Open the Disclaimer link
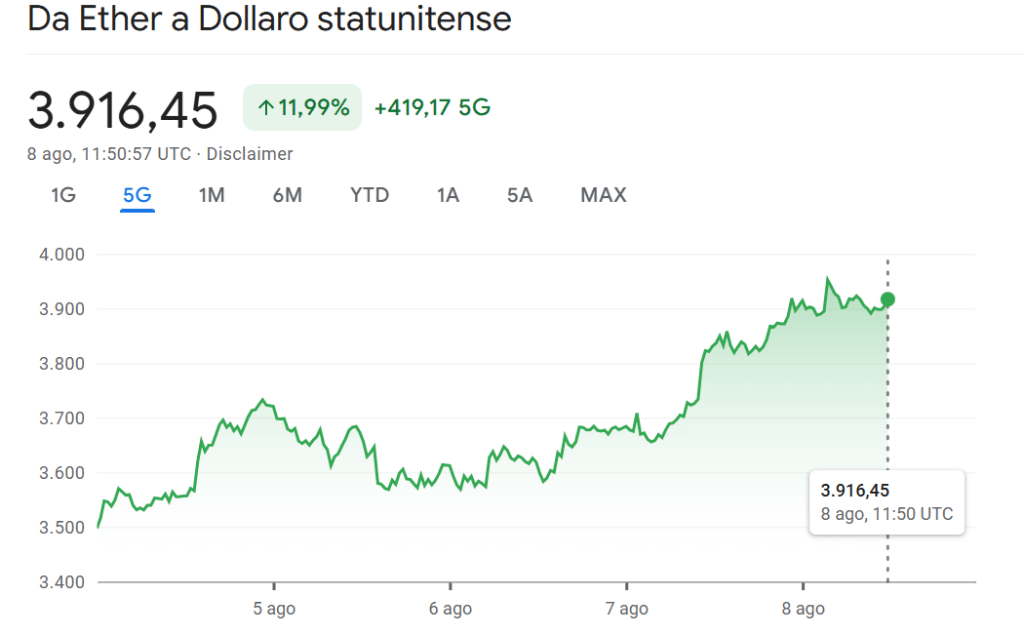Image resolution: width=1024 pixels, height=636 pixels. (250, 154)
